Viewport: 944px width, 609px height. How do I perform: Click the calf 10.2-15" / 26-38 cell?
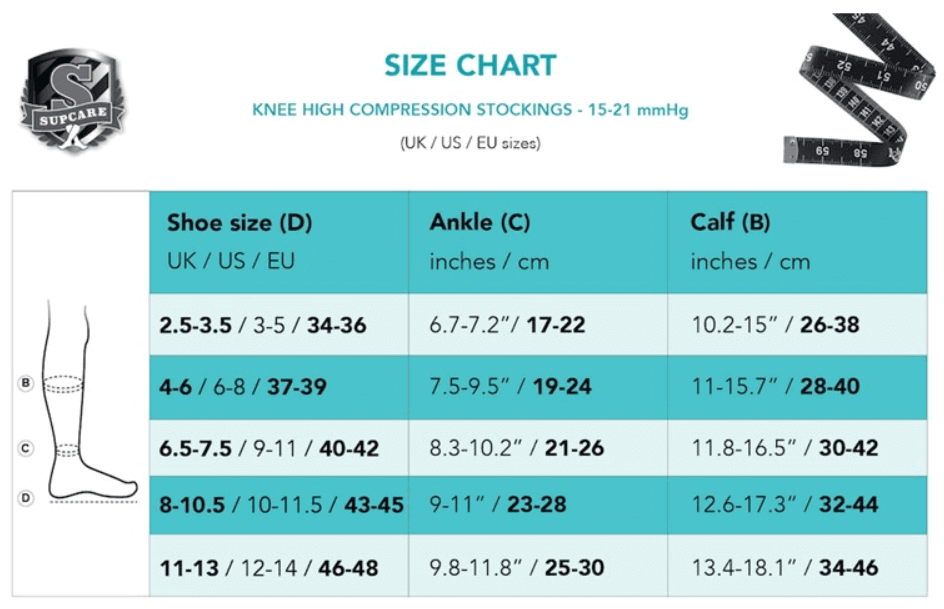click(797, 324)
